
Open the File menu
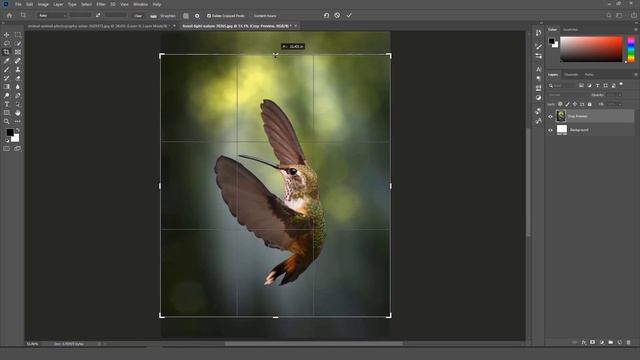[x=18, y=4]
